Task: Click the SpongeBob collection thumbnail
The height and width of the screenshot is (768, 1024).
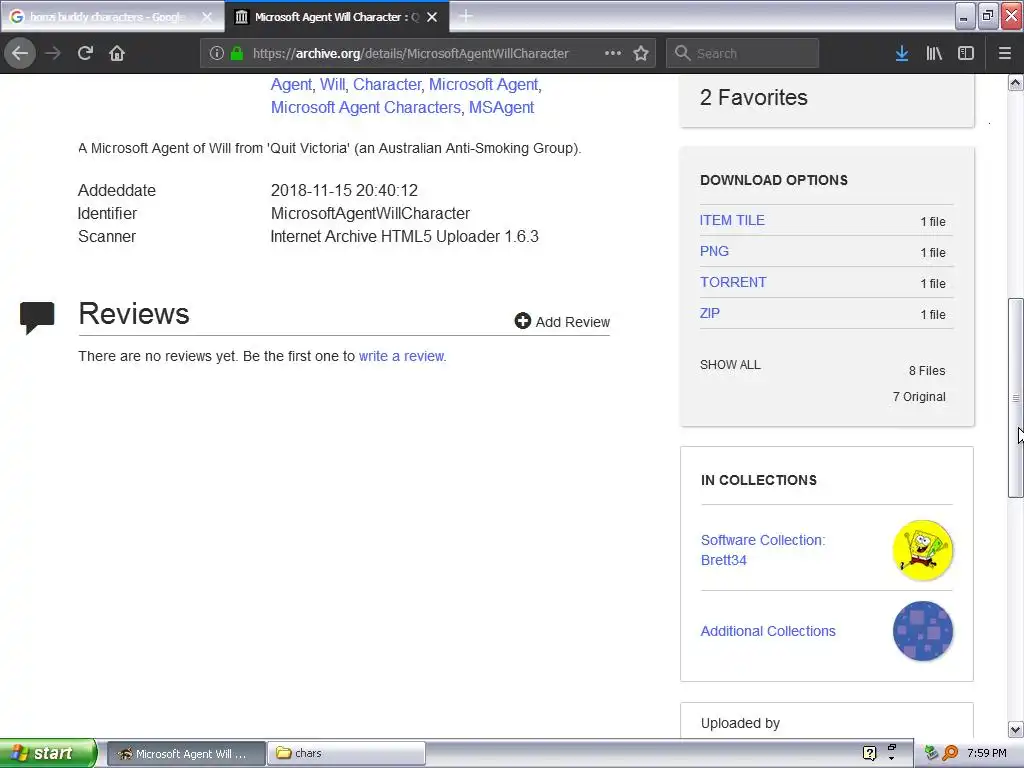Action: coord(922,550)
